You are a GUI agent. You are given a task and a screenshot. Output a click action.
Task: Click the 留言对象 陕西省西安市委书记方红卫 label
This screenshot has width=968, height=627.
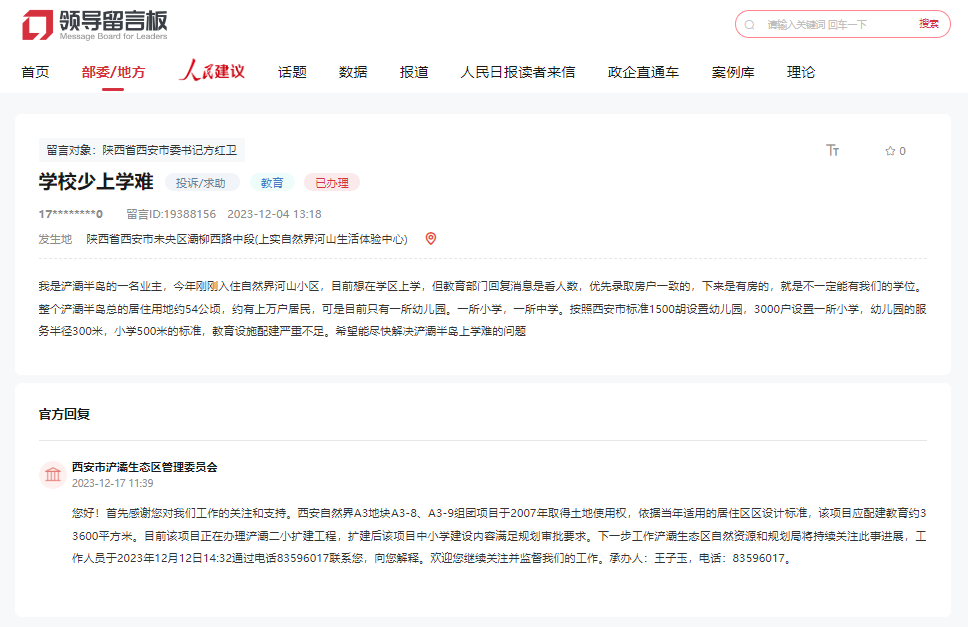click(x=141, y=150)
